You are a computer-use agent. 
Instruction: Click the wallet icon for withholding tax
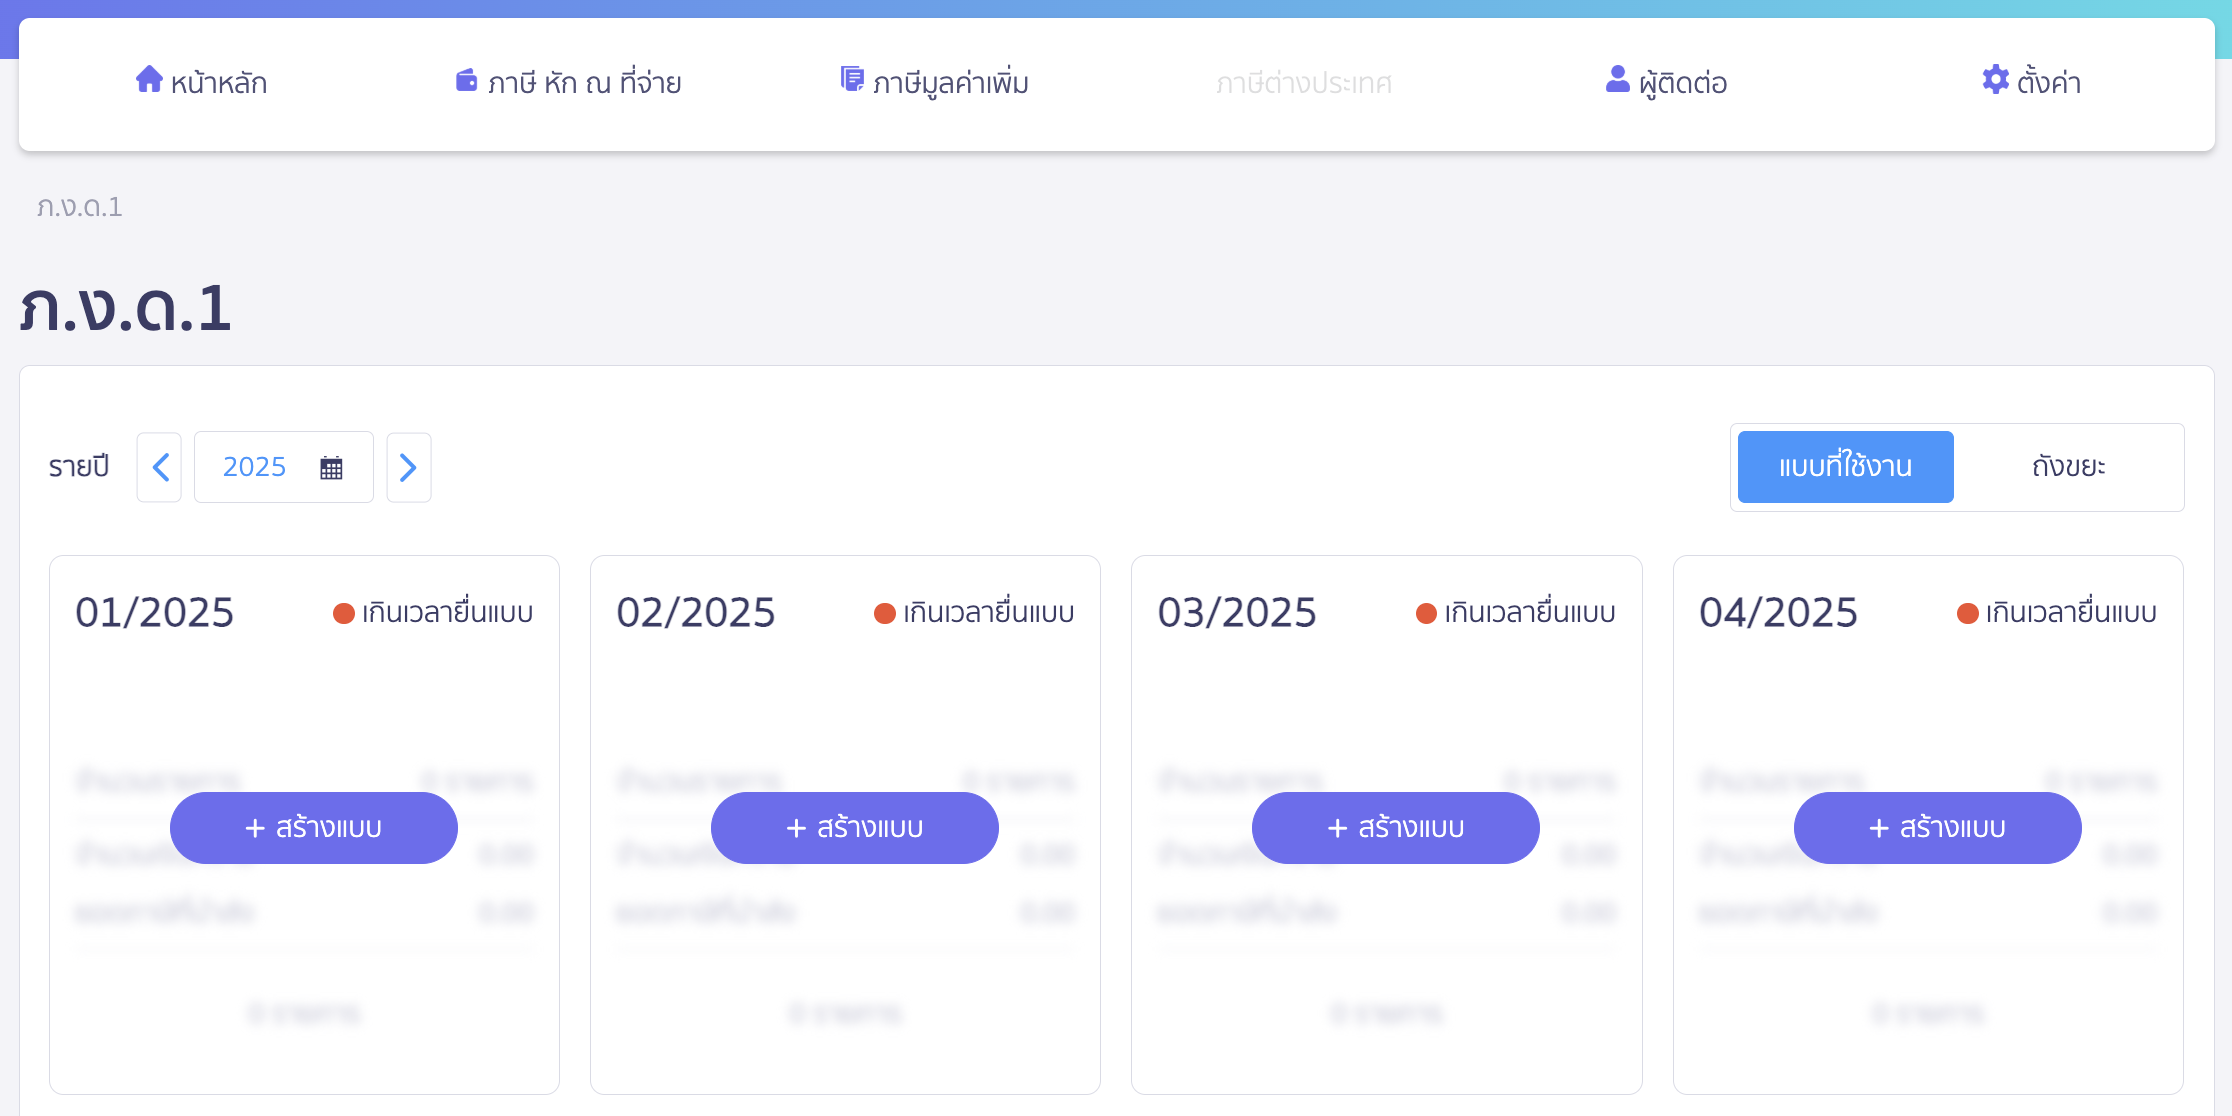pyautogui.click(x=466, y=80)
